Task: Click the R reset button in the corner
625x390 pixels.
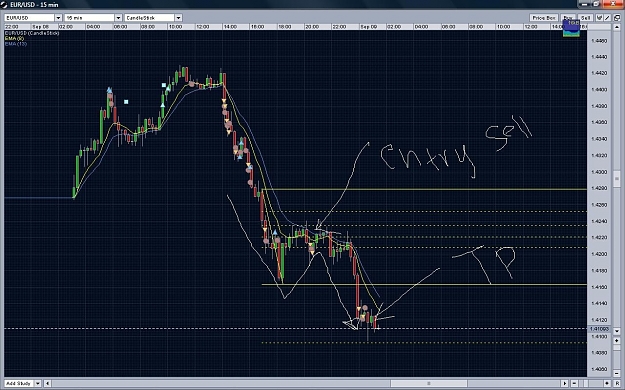Action: pos(617,383)
